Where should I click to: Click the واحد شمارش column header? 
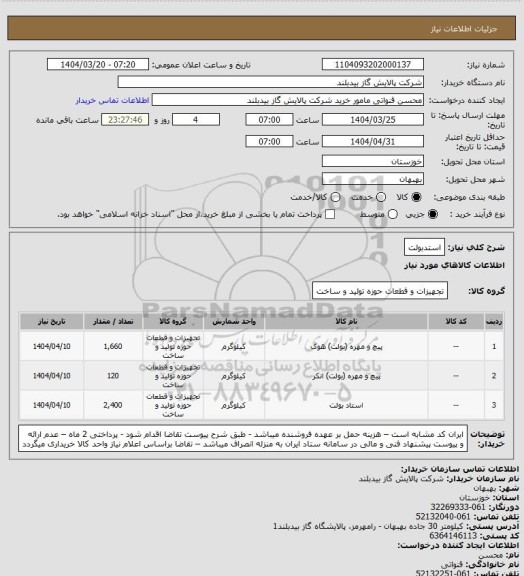pos(234,321)
